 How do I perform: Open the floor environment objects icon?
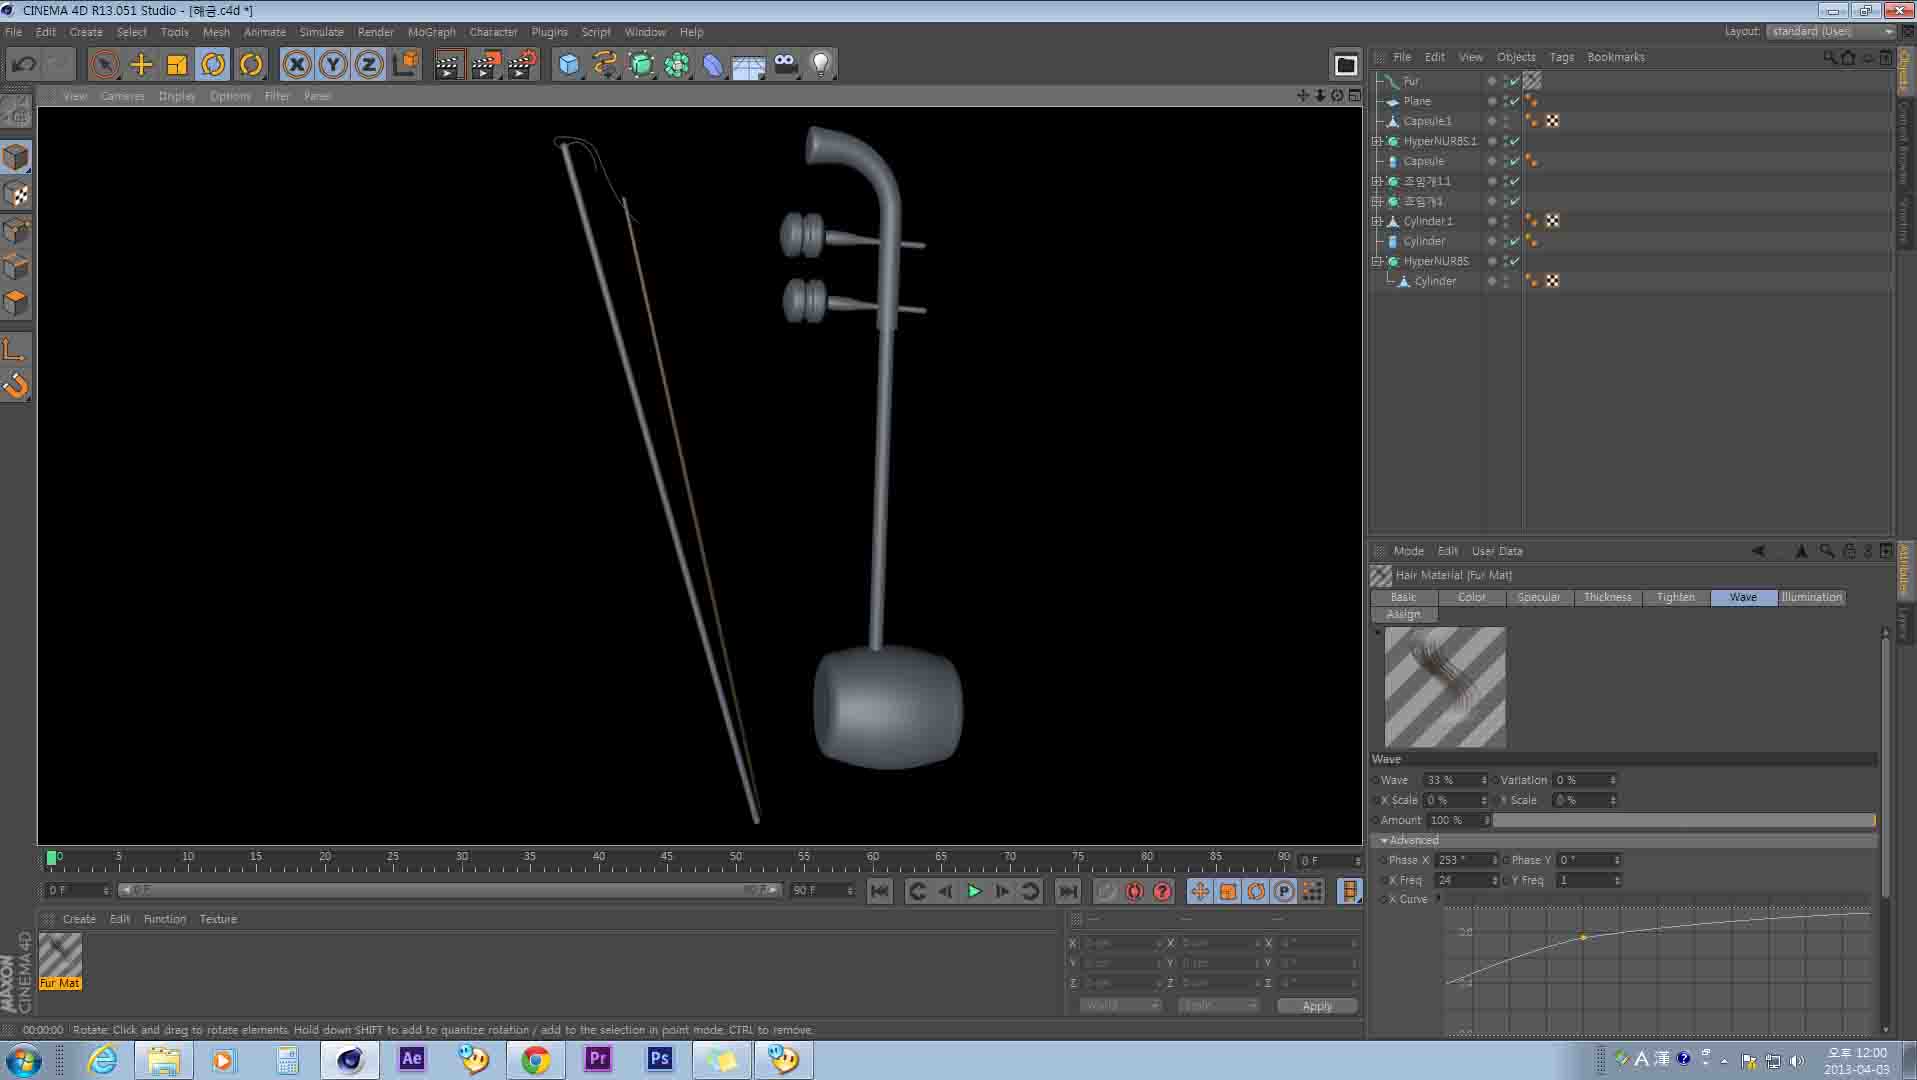tap(749, 65)
